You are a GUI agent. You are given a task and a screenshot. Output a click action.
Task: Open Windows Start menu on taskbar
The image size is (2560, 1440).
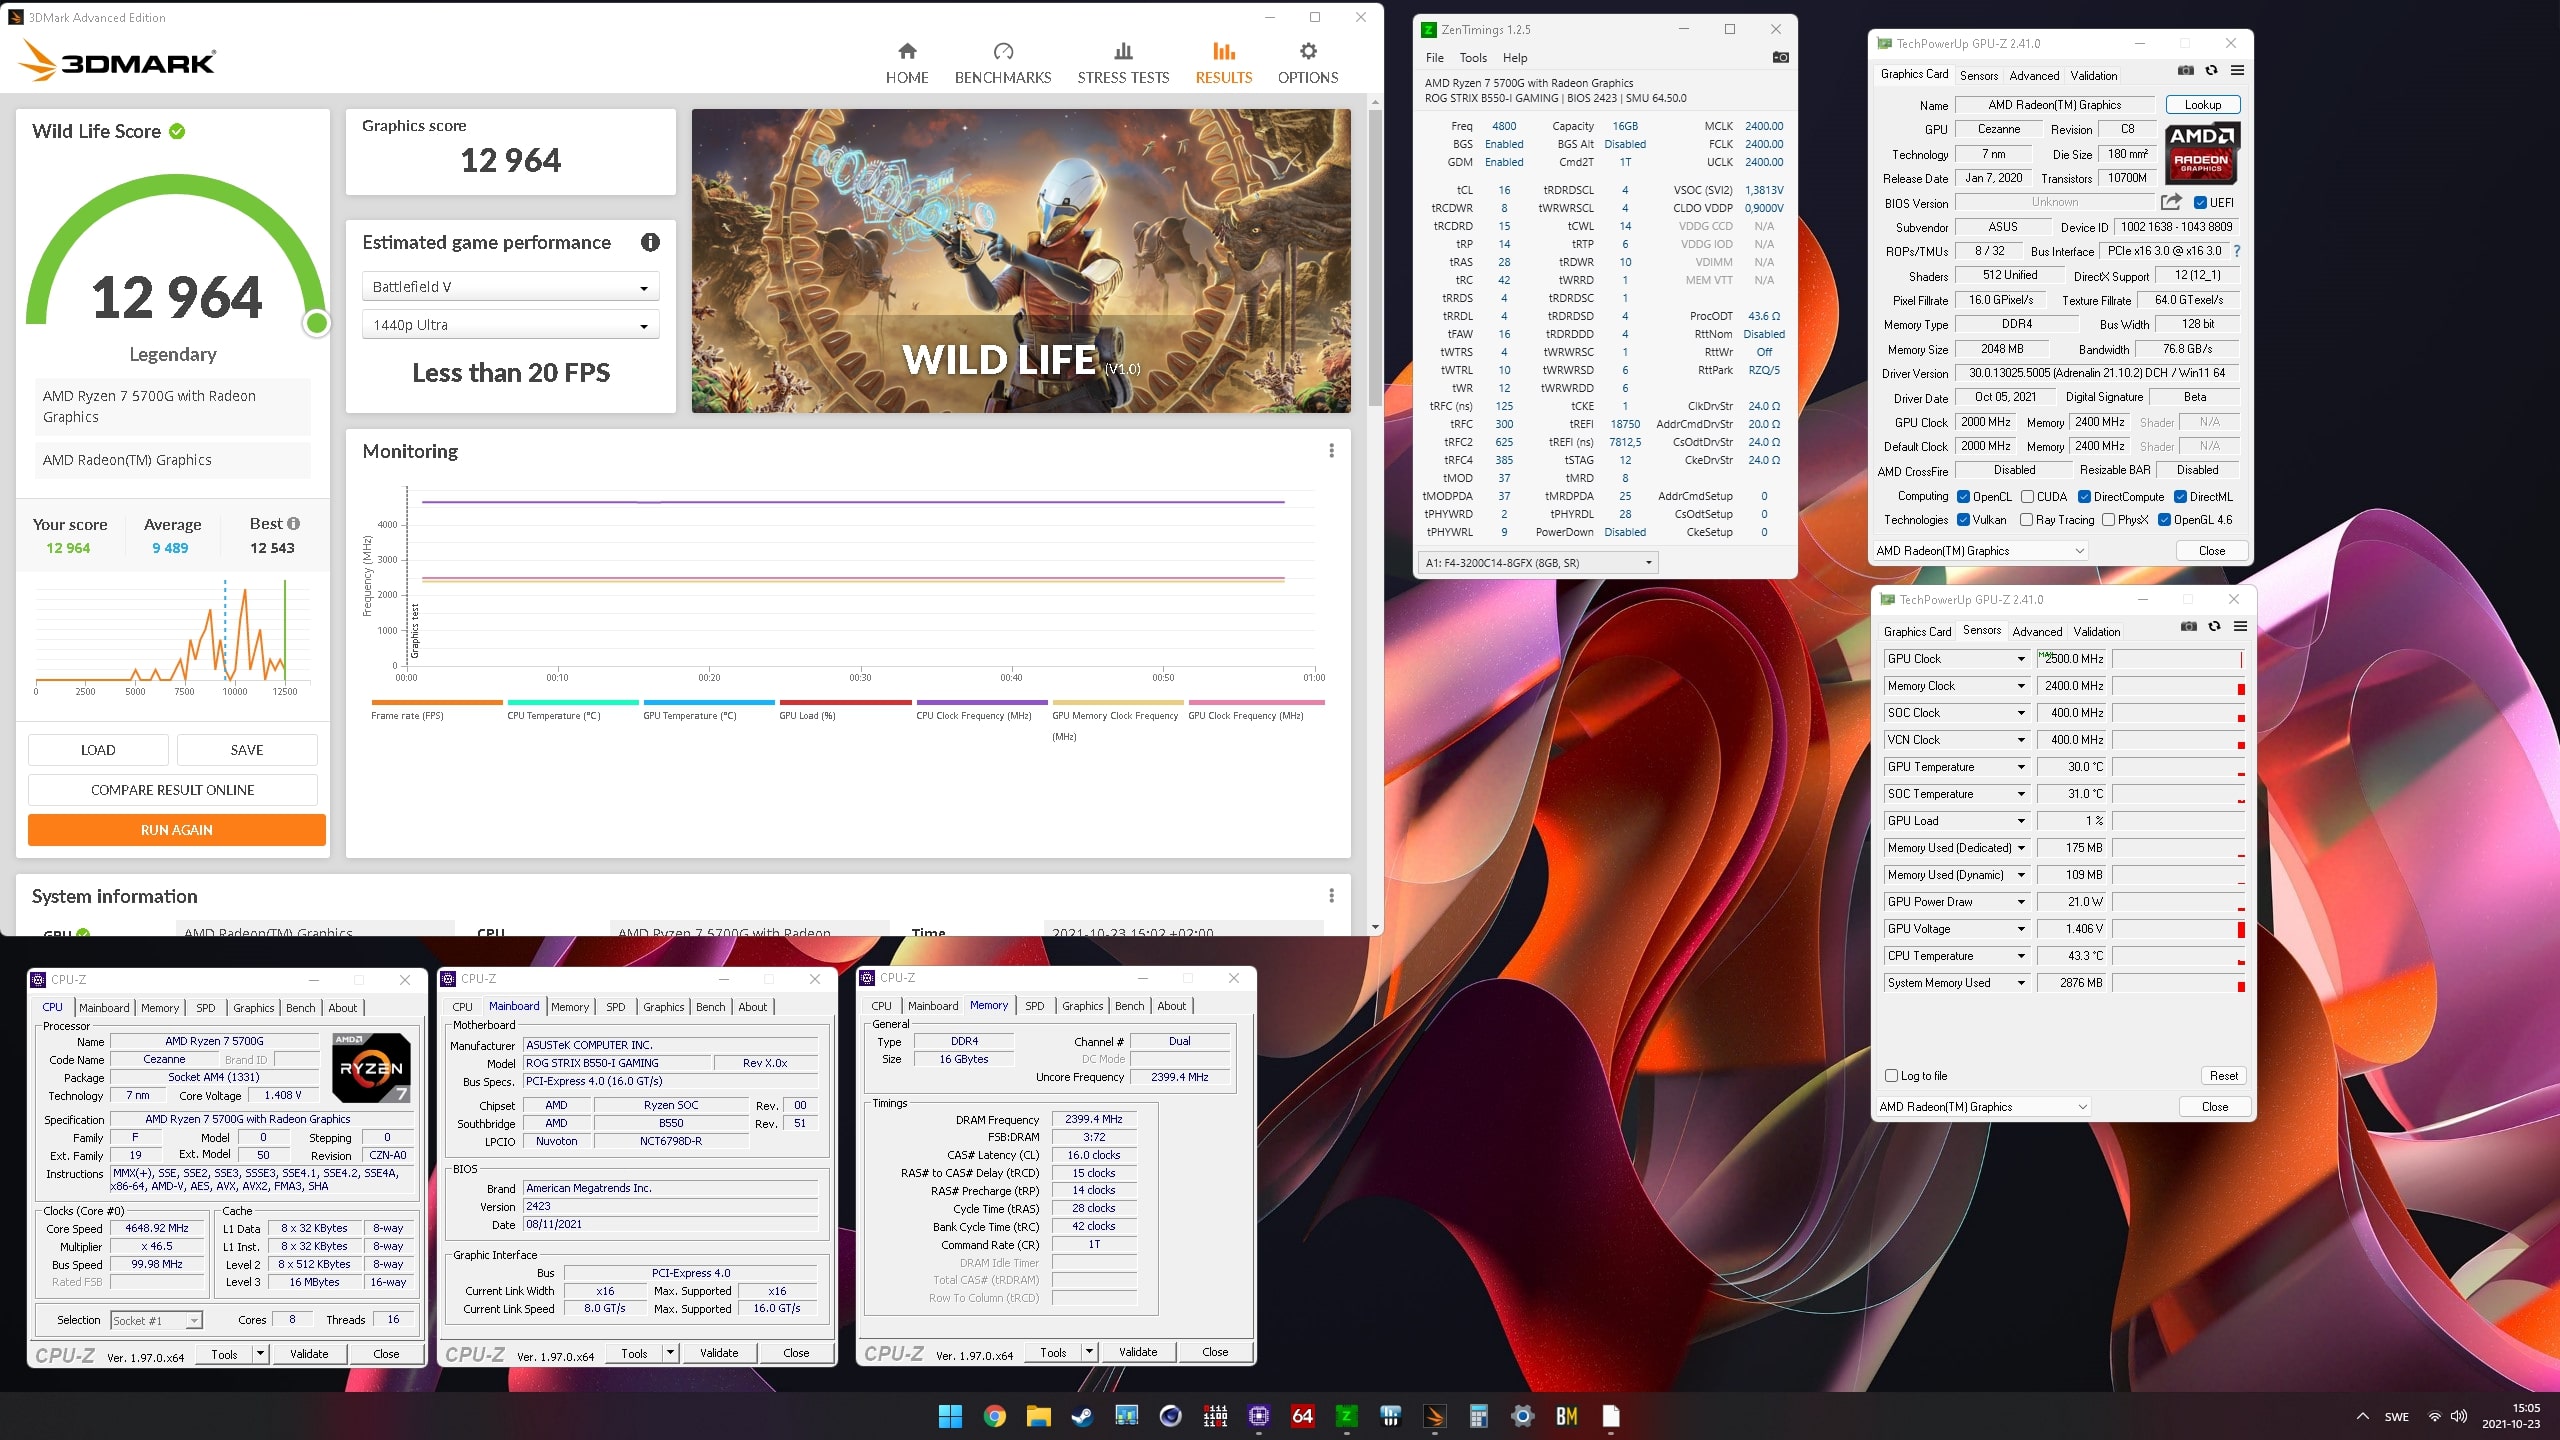(950, 1416)
